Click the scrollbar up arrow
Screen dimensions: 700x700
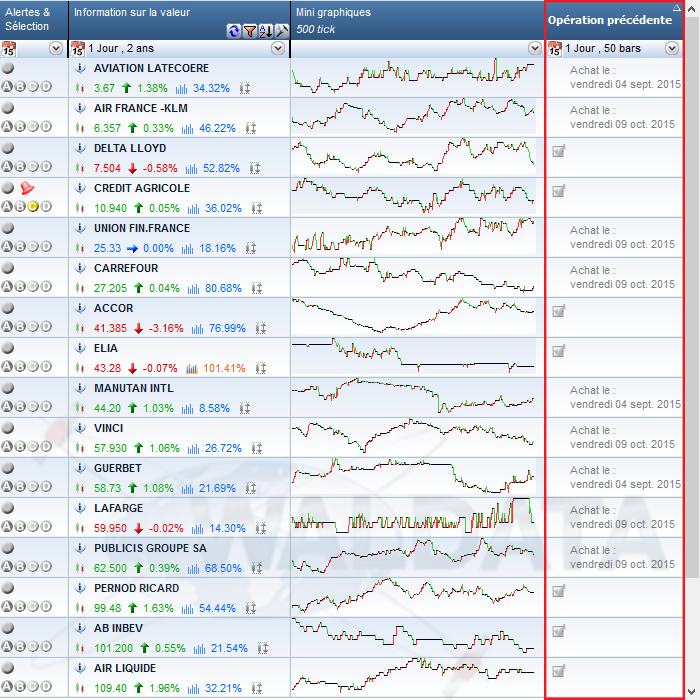click(x=692, y=9)
